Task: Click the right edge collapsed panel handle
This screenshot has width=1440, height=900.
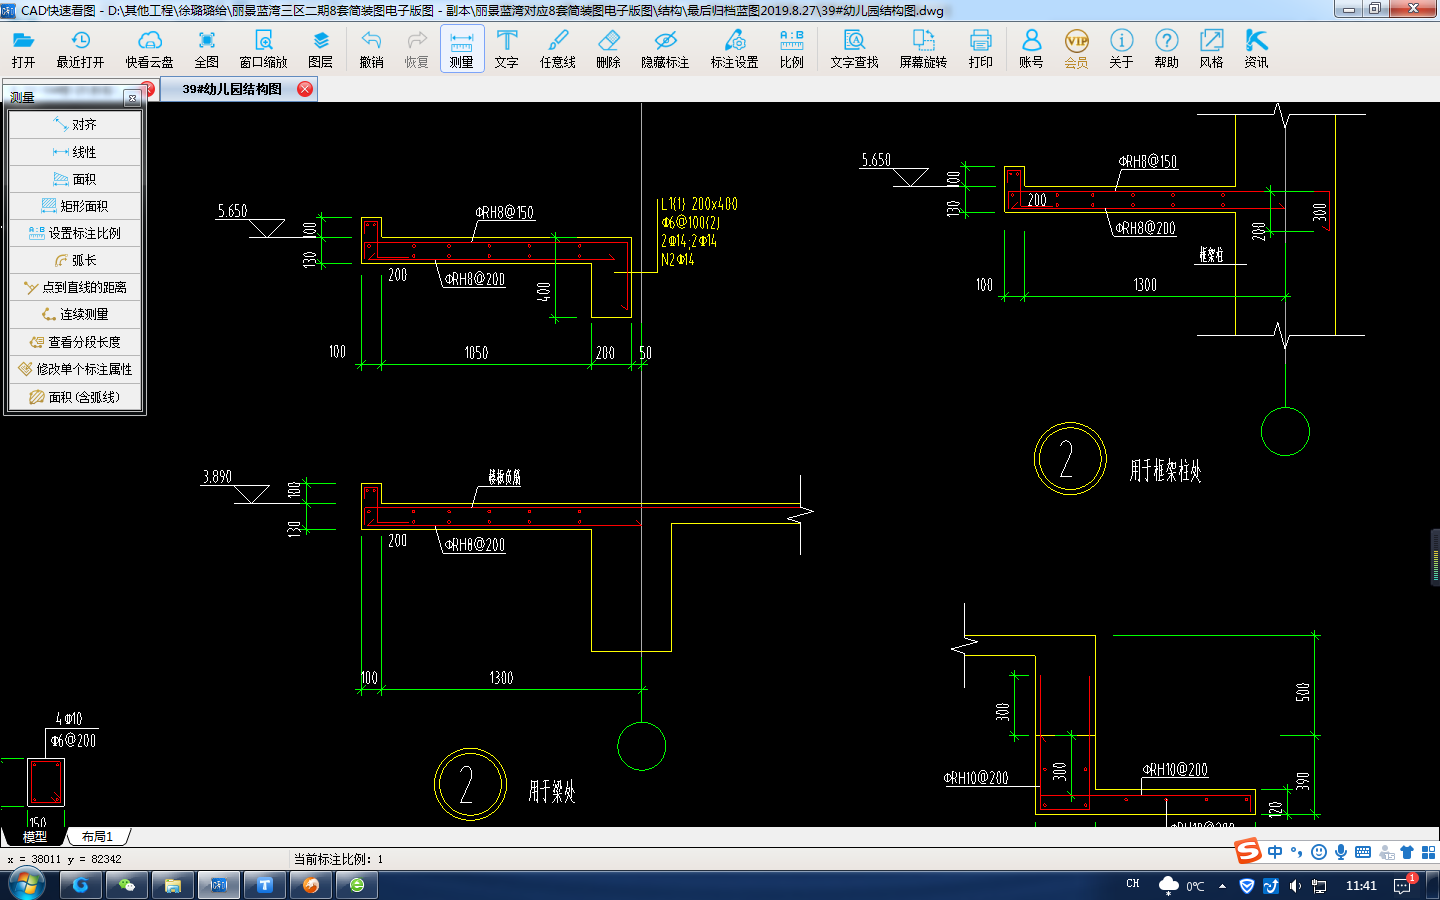Action: [1435, 556]
